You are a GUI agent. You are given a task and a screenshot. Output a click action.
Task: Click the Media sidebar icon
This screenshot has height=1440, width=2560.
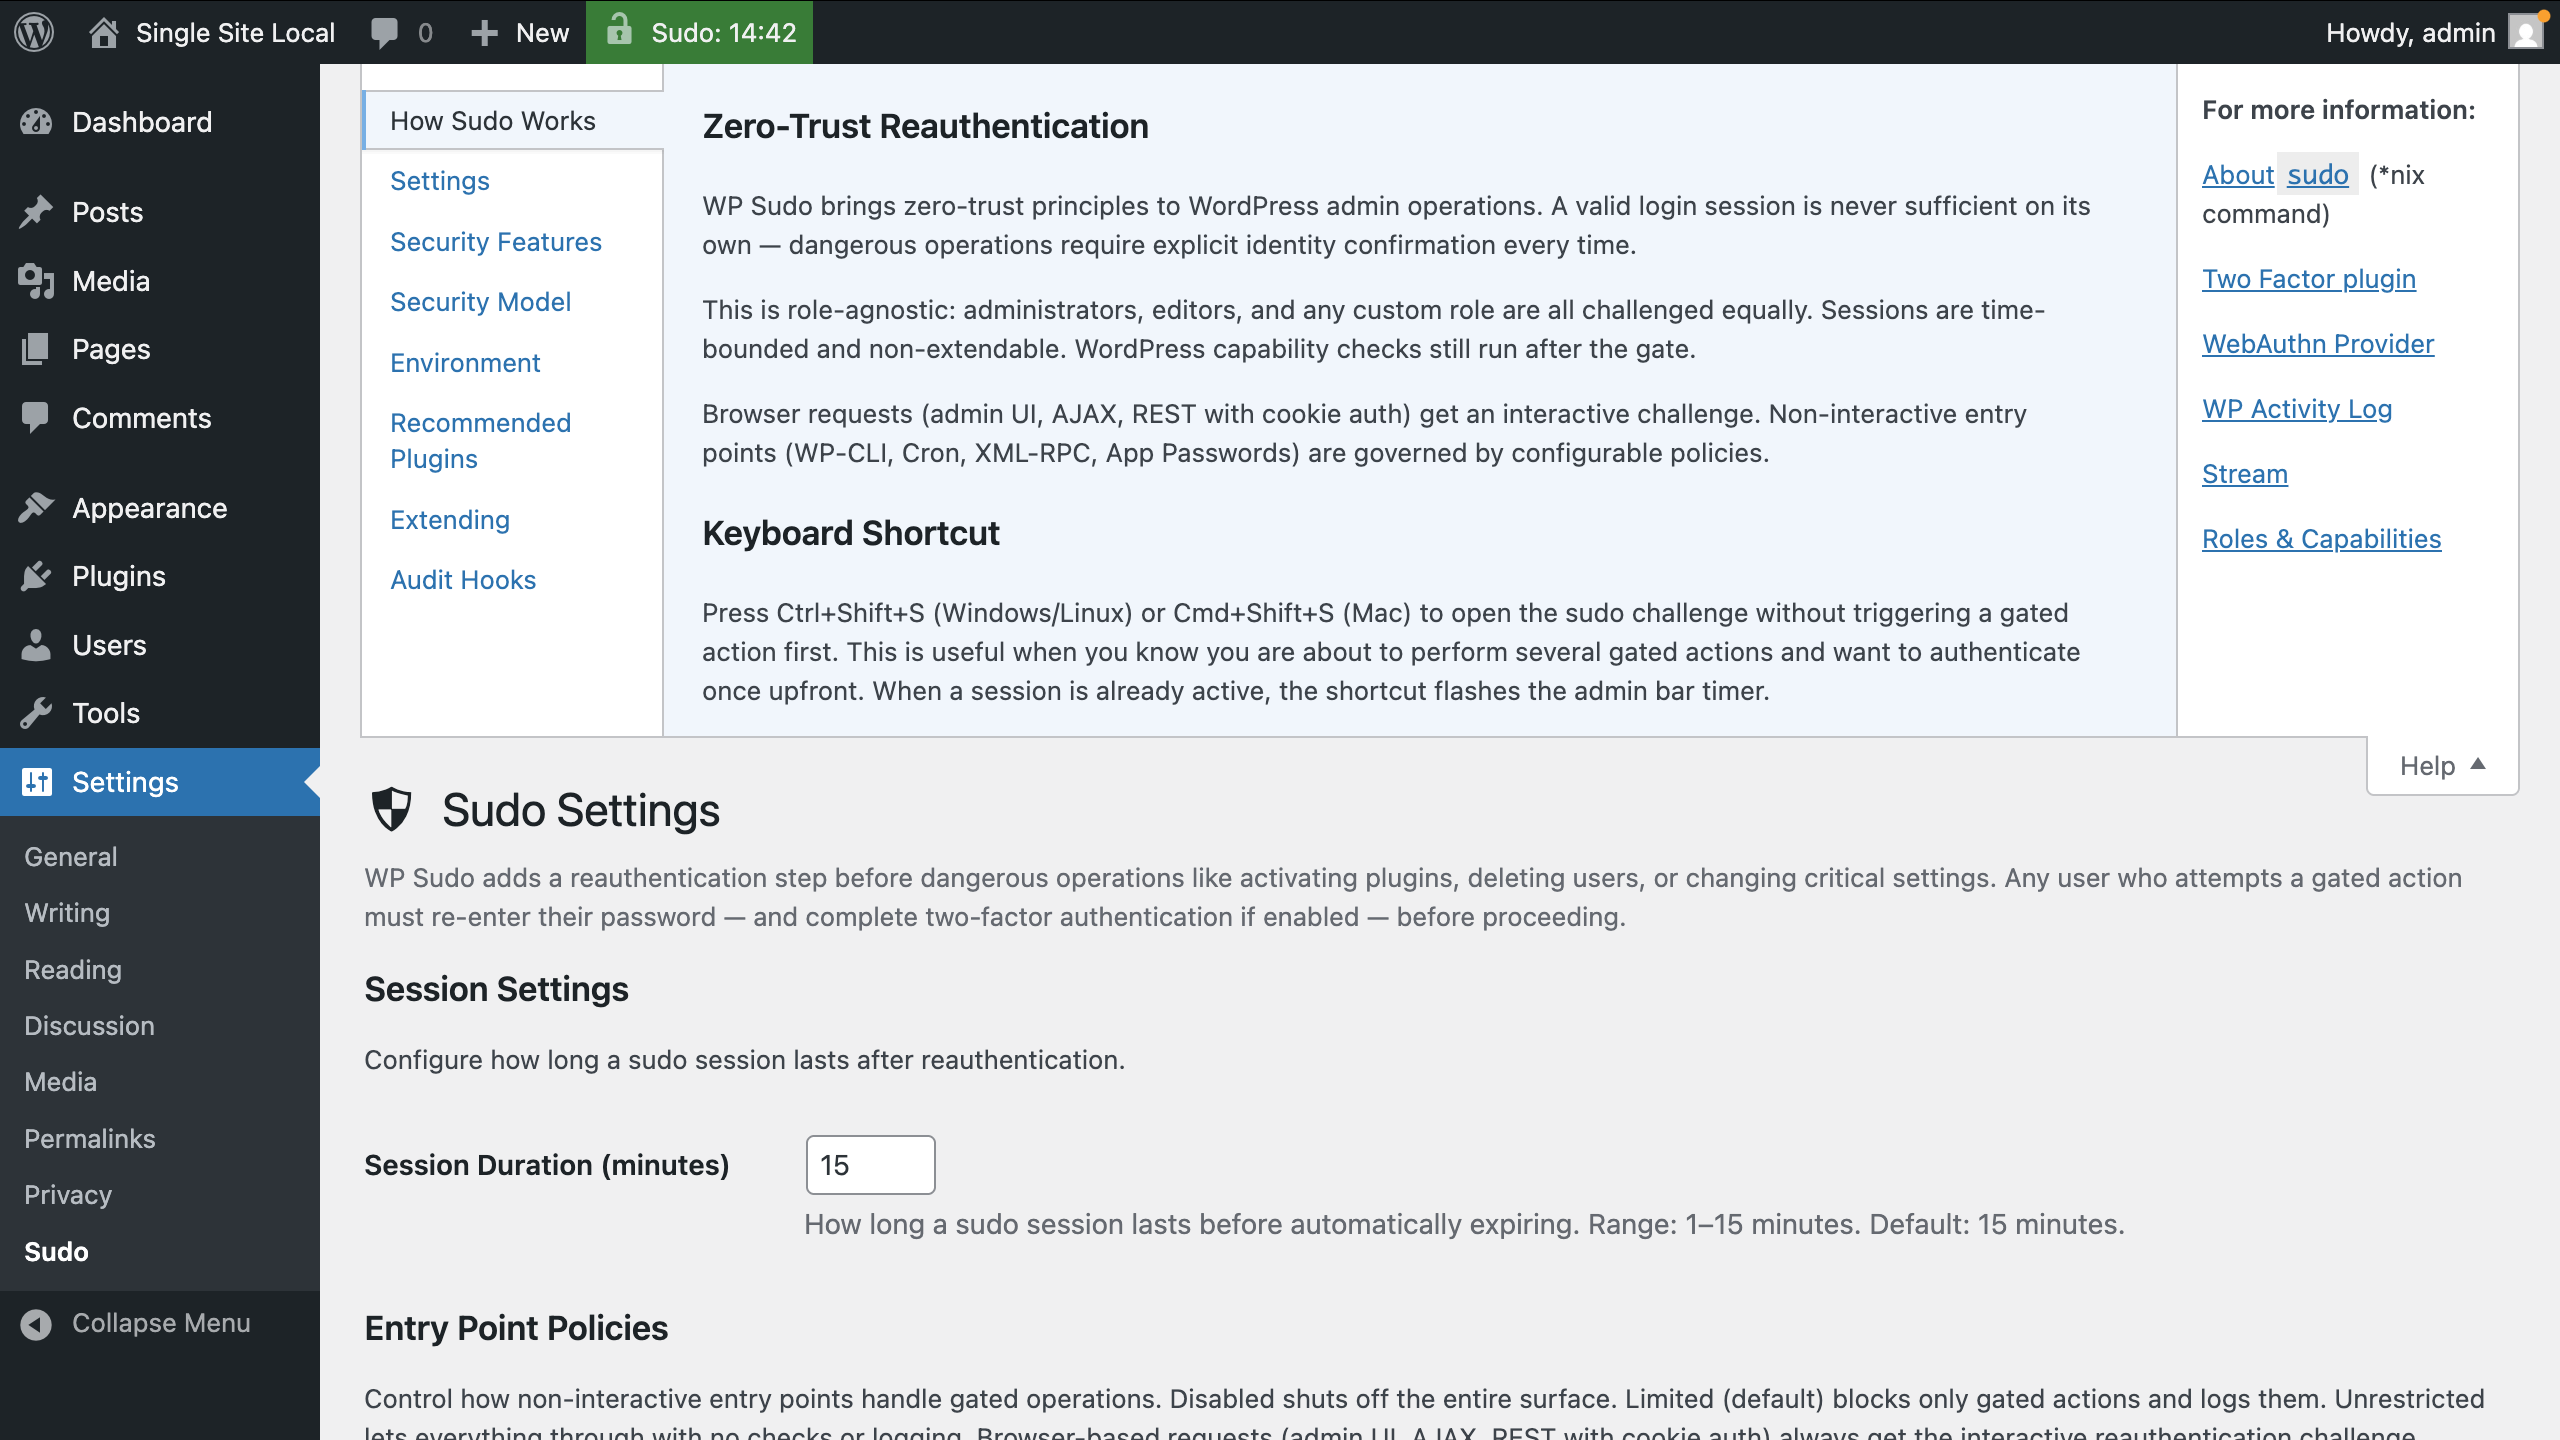pyautogui.click(x=36, y=281)
